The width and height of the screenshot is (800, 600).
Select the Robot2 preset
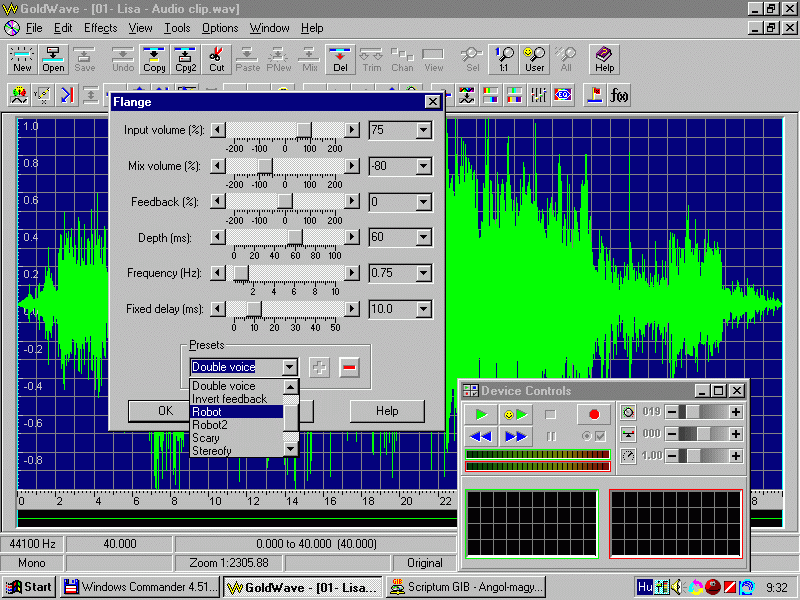coord(236,425)
